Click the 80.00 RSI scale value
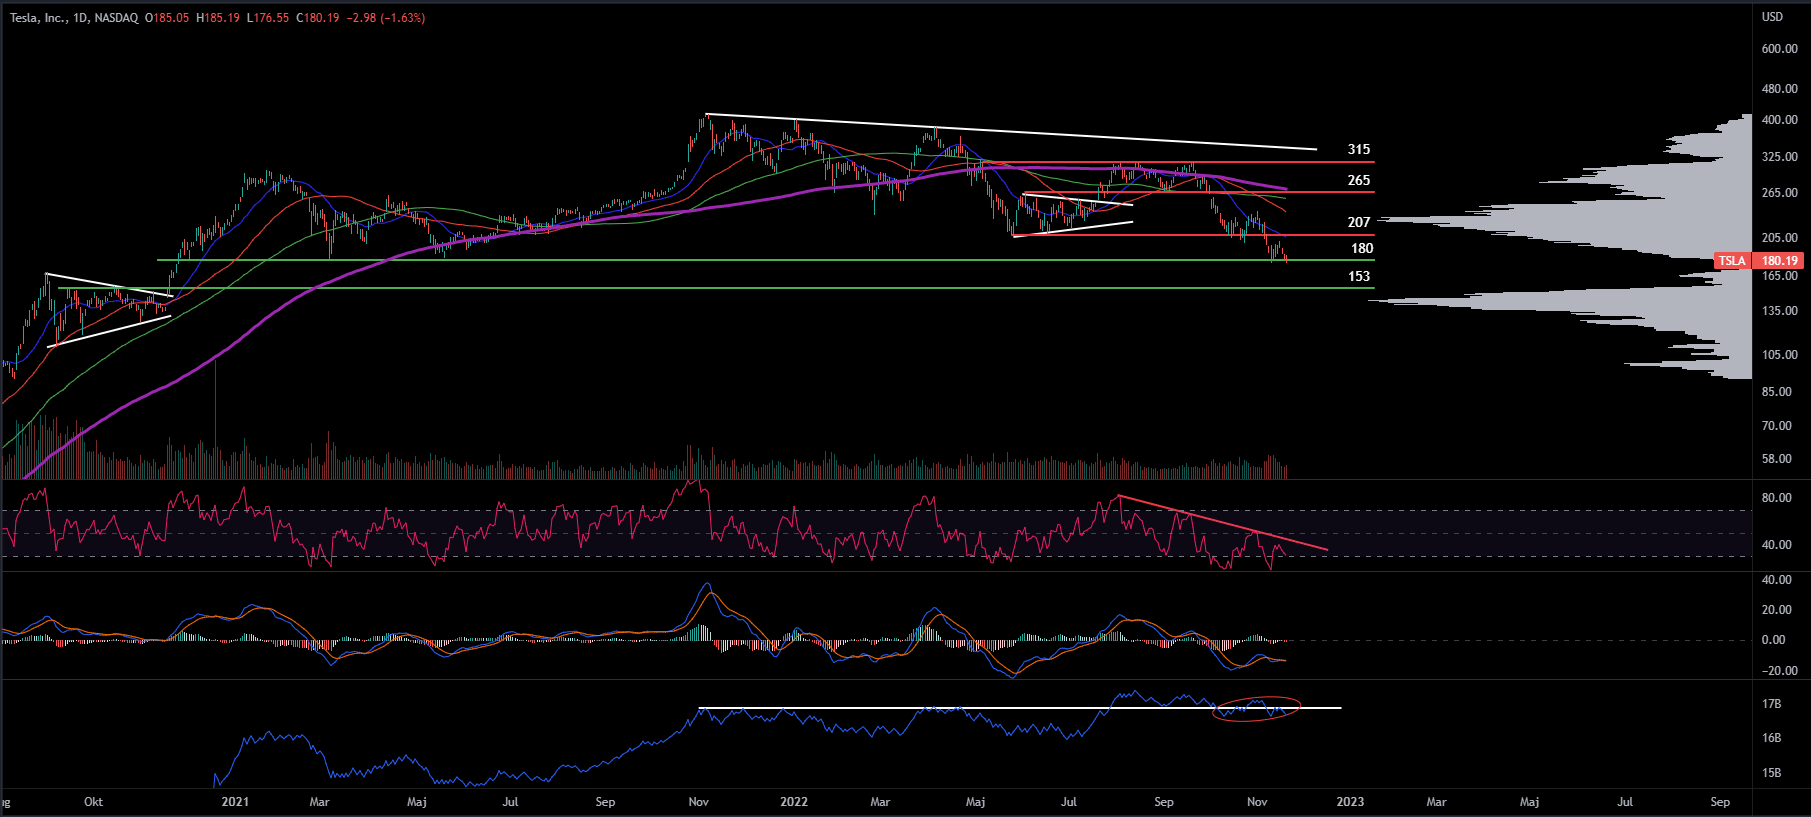Viewport: 1811px width, 817px height. tap(1776, 498)
